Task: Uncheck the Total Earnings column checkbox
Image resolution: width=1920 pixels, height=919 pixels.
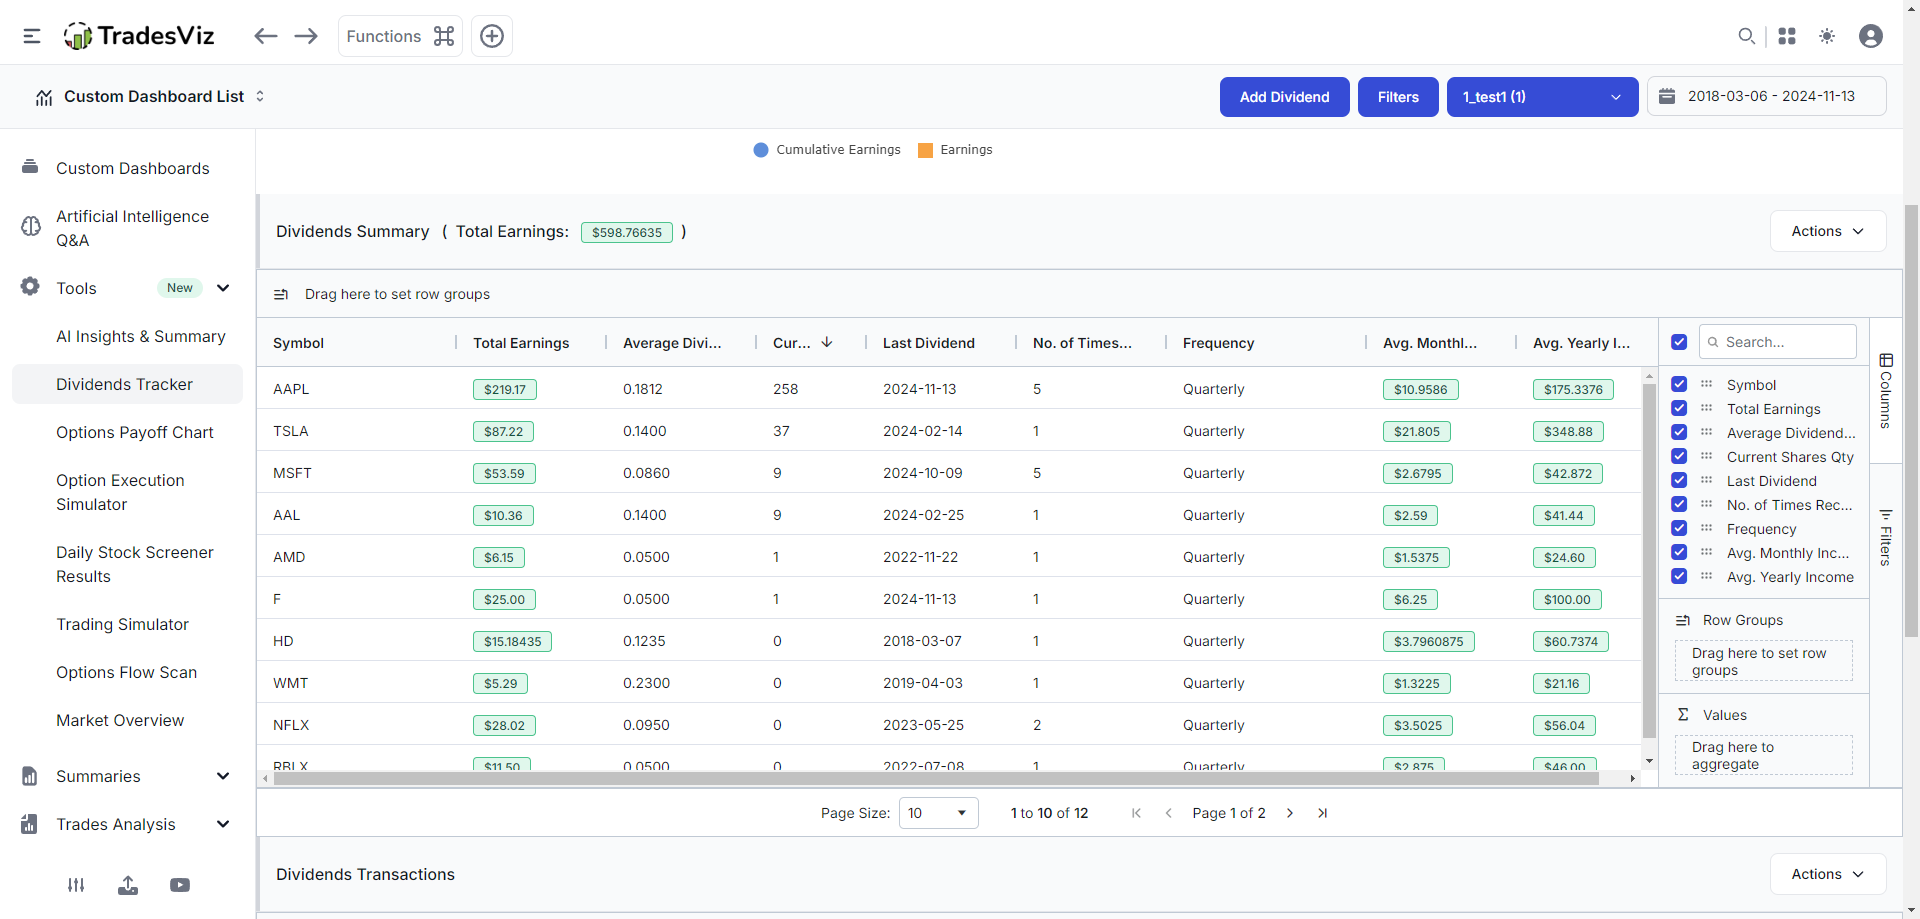Action: coord(1679,408)
